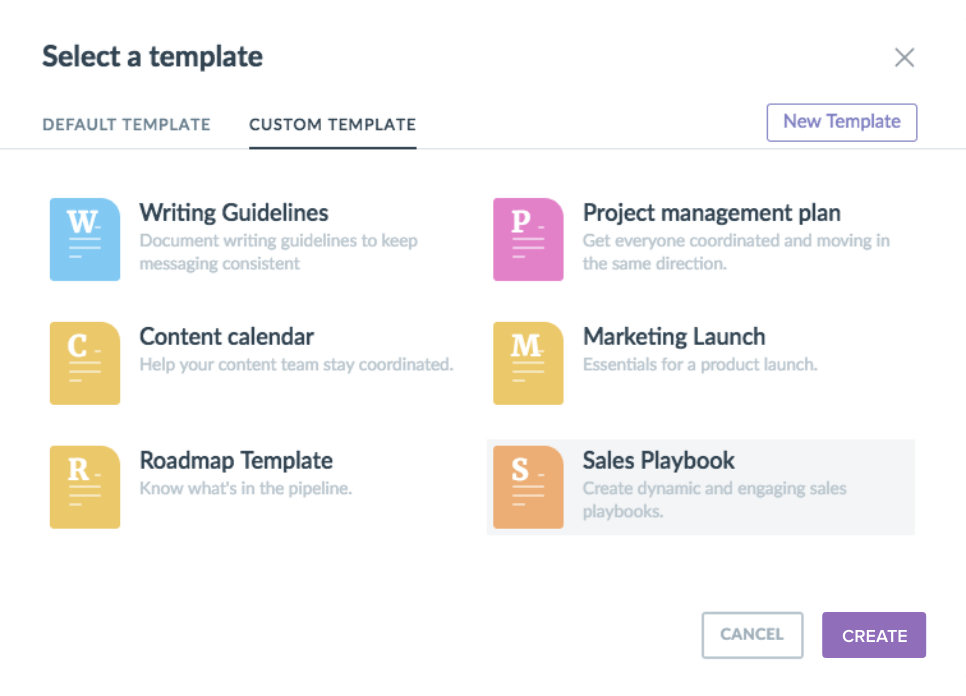The image size is (966, 696).
Task: Select the Custom Template tab
Action: 332,125
